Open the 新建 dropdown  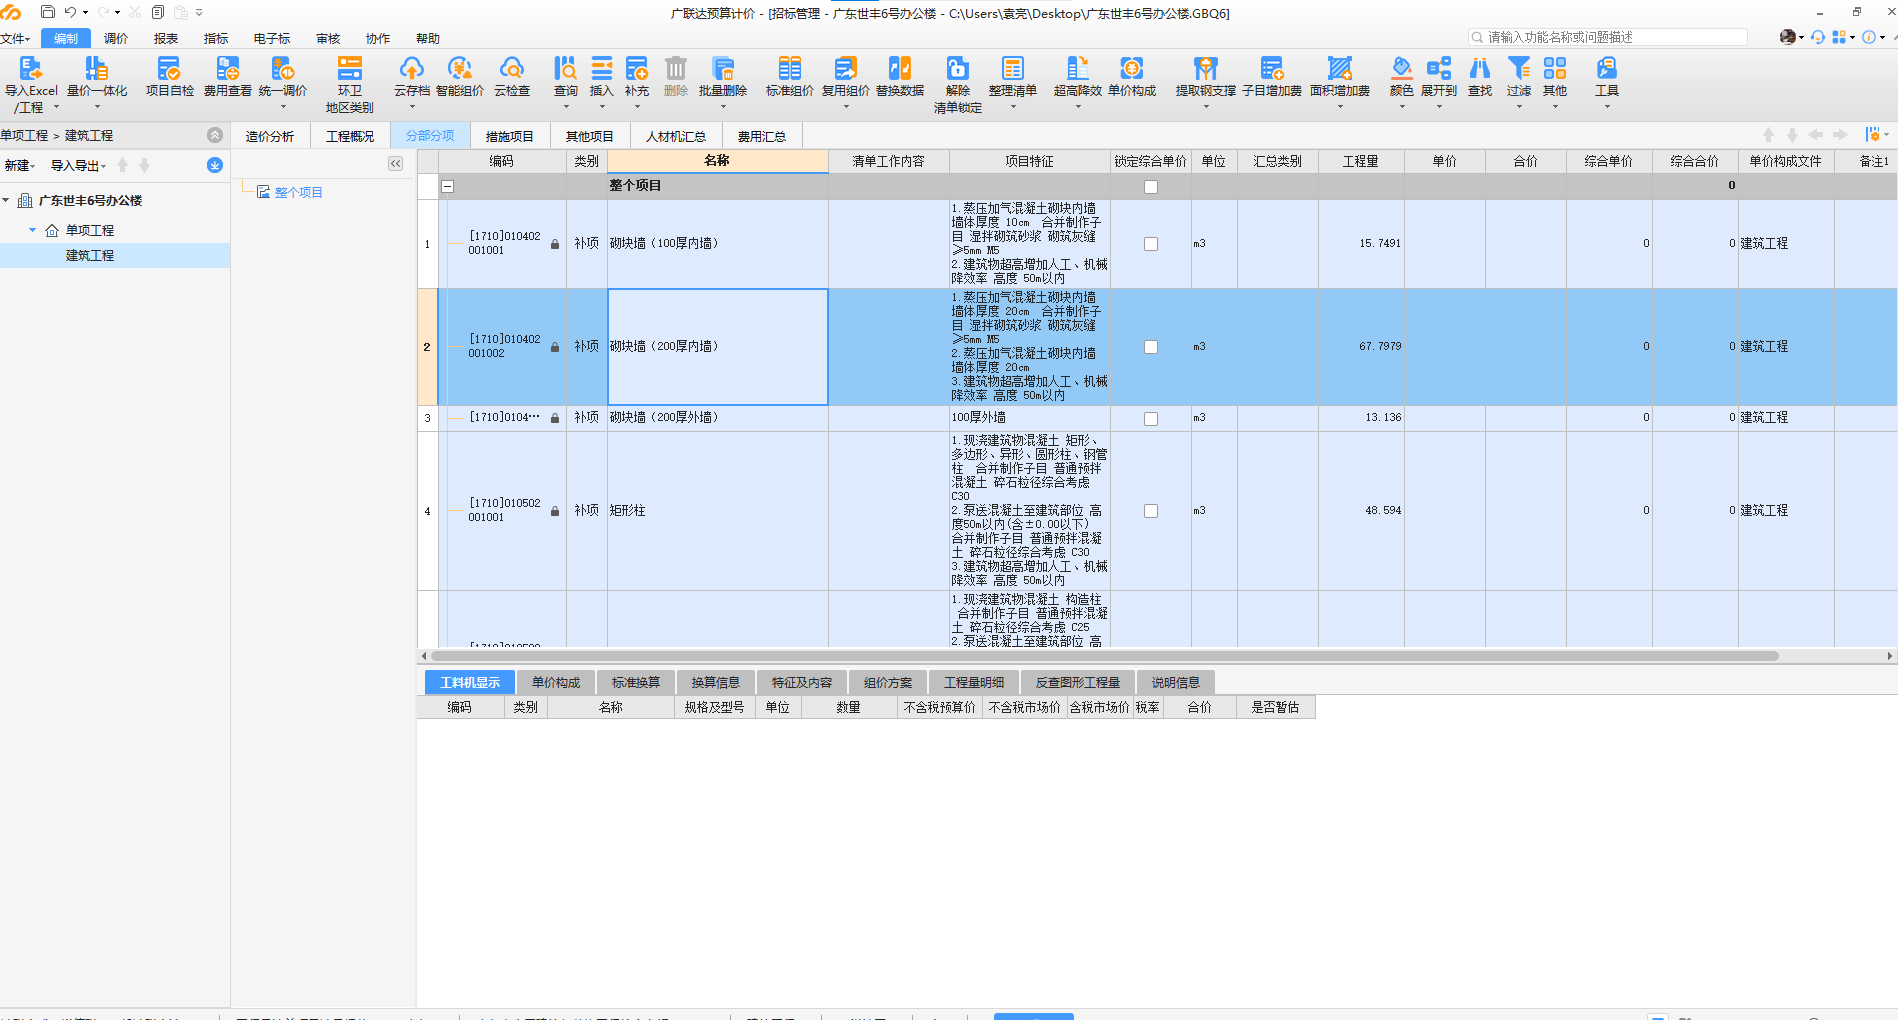[20, 166]
